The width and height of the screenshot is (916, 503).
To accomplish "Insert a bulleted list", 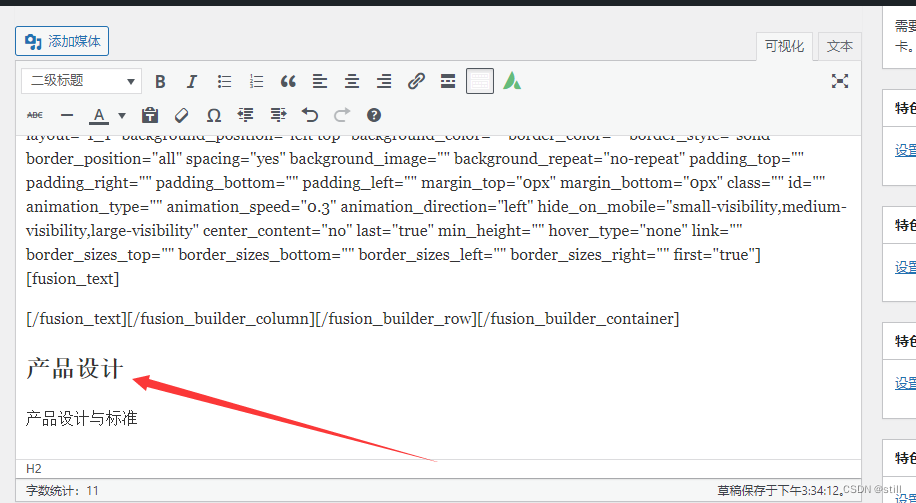I will pyautogui.click(x=224, y=81).
